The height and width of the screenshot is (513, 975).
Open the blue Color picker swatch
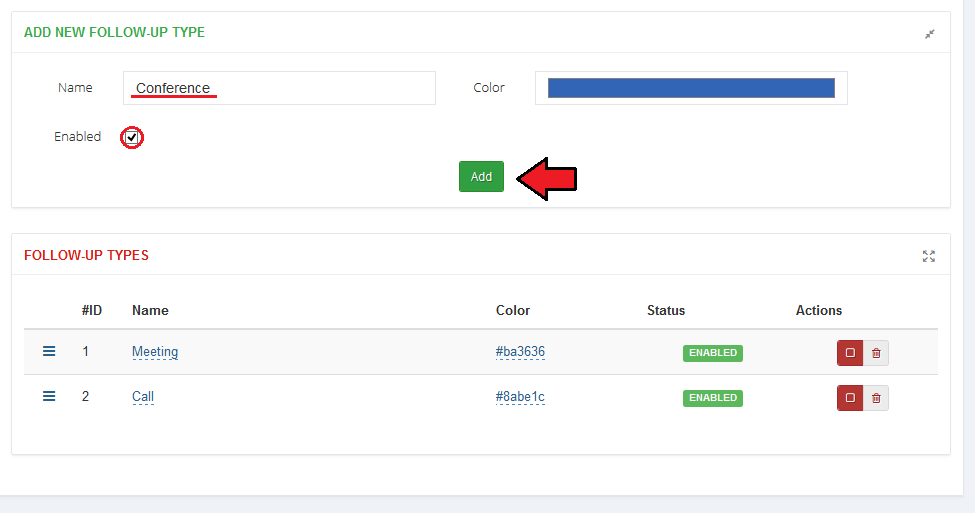pos(691,88)
